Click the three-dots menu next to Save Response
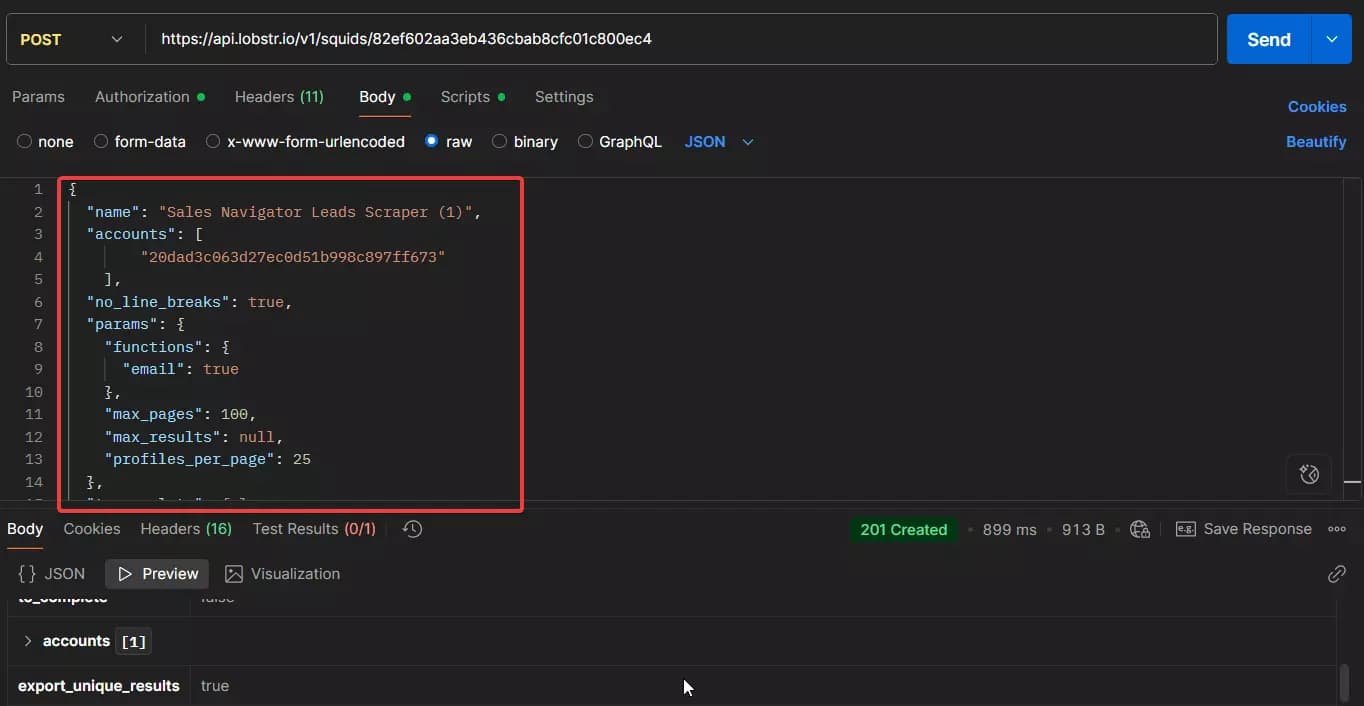 (x=1338, y=528)
